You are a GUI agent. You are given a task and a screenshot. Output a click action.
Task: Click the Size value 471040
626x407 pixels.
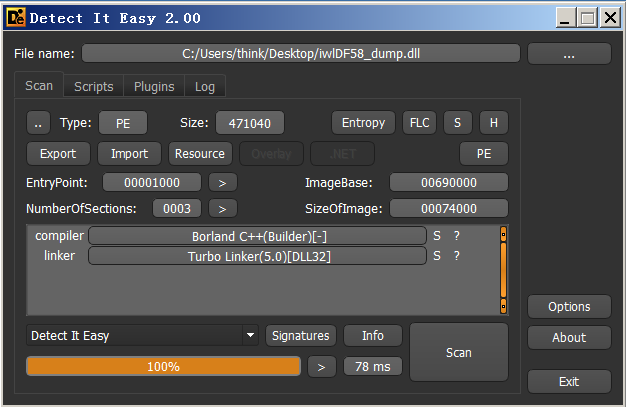pyautogui.click(x=250, y=123)
